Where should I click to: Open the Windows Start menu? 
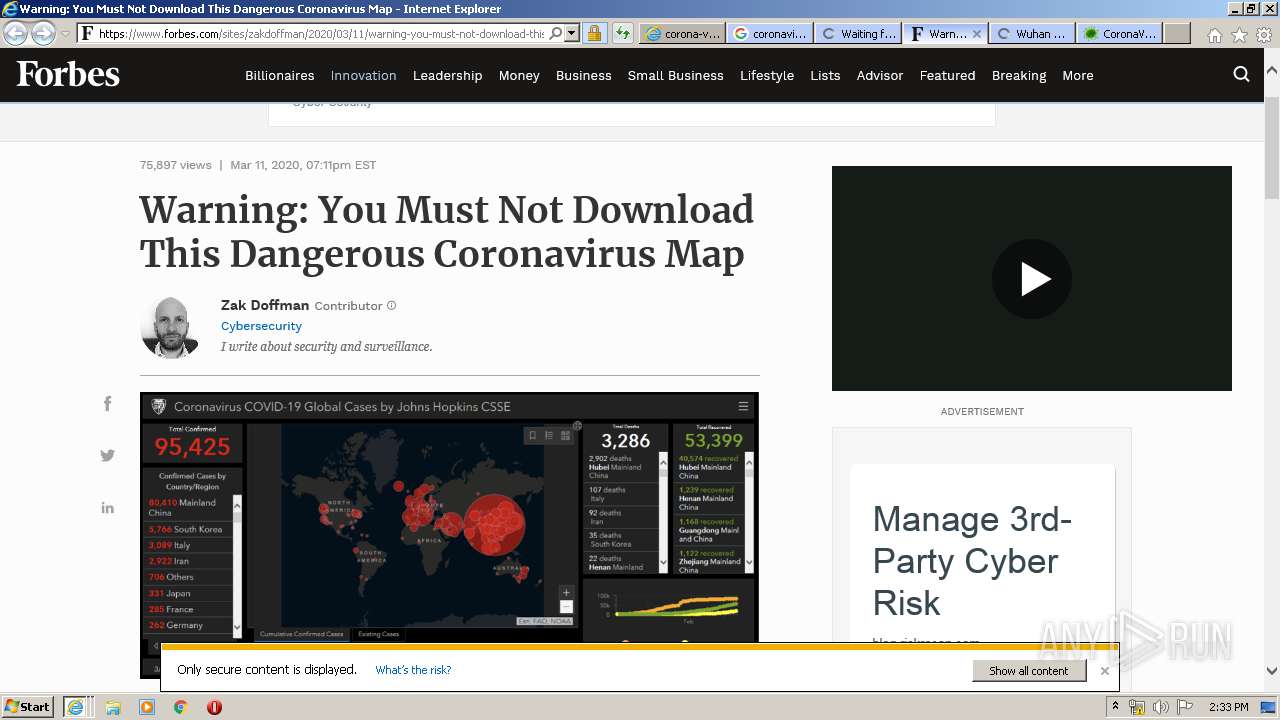tap(27, 706)
